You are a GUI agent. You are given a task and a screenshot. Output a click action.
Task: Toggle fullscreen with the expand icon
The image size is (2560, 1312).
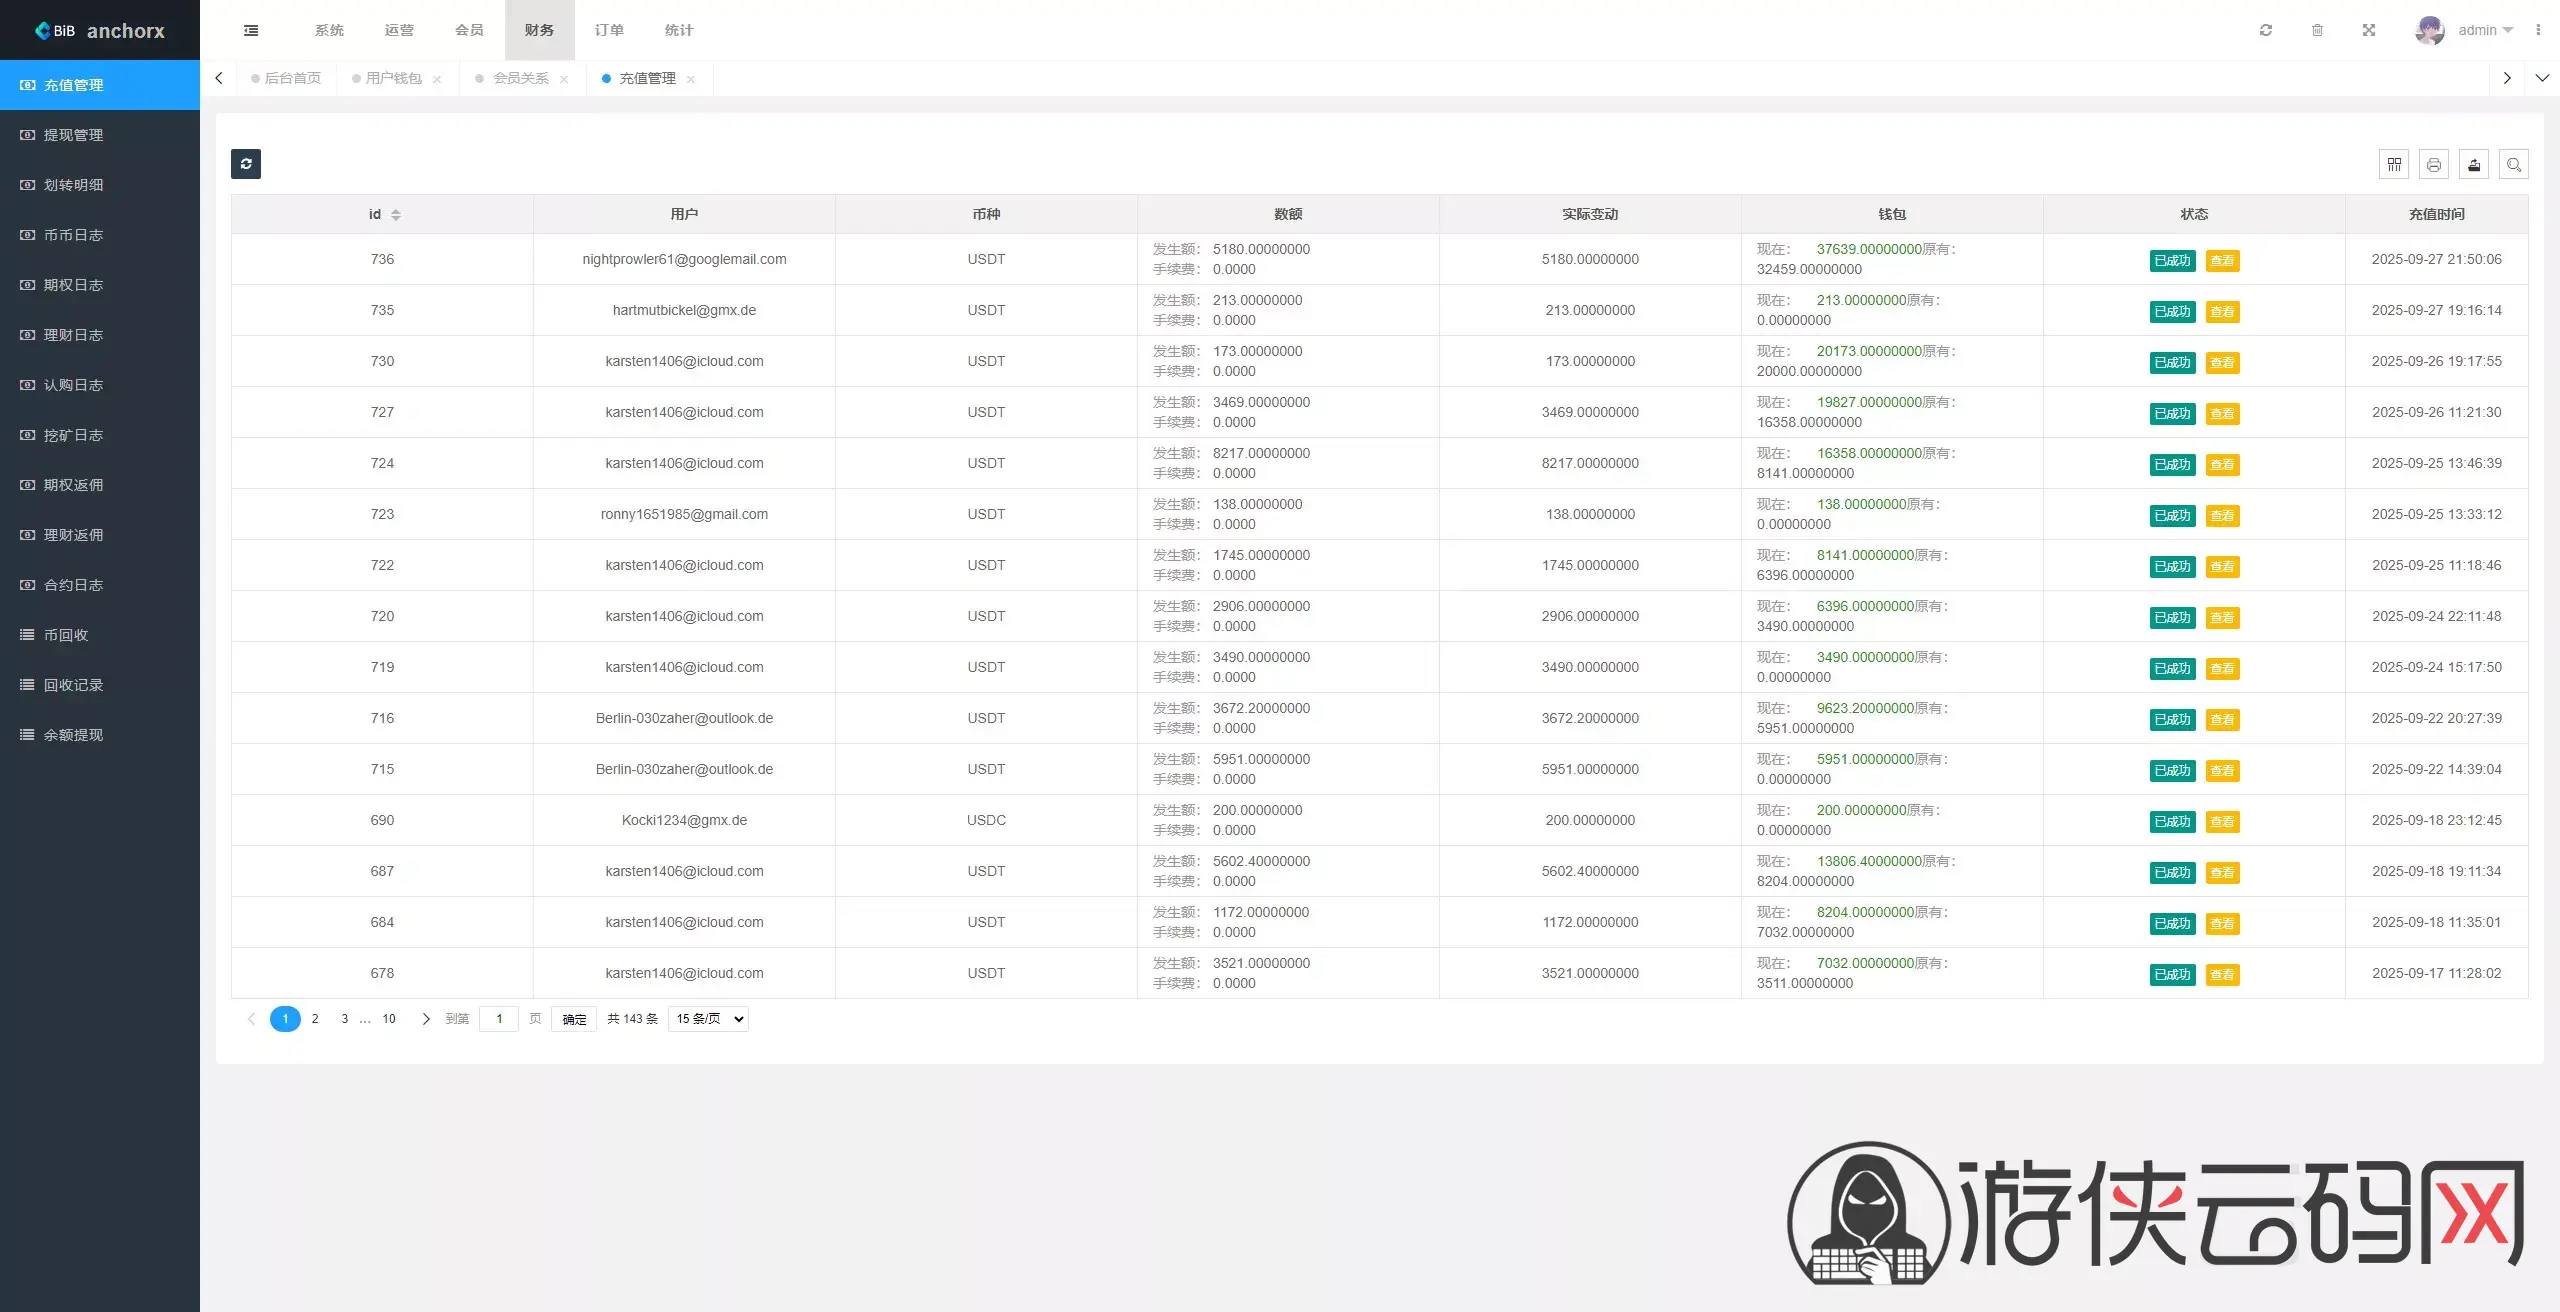(2369, 30)
